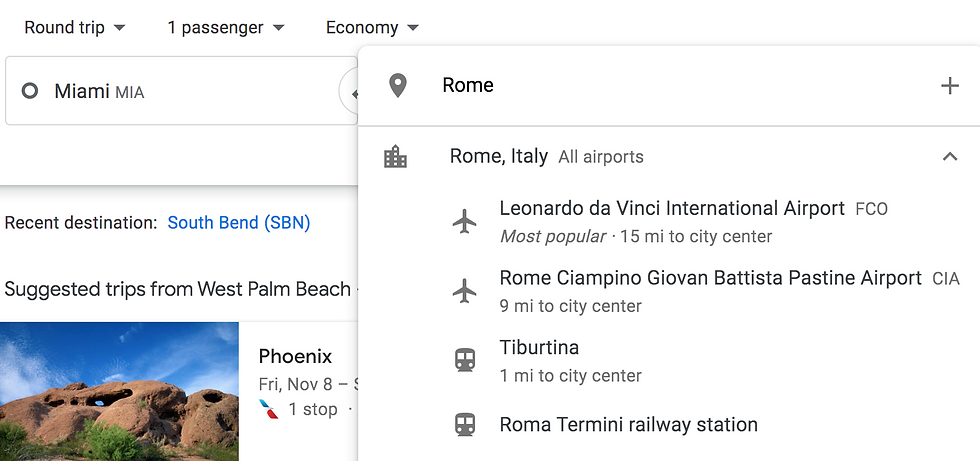Click the city buildings icon for Rome, Italy

[396, 157]
